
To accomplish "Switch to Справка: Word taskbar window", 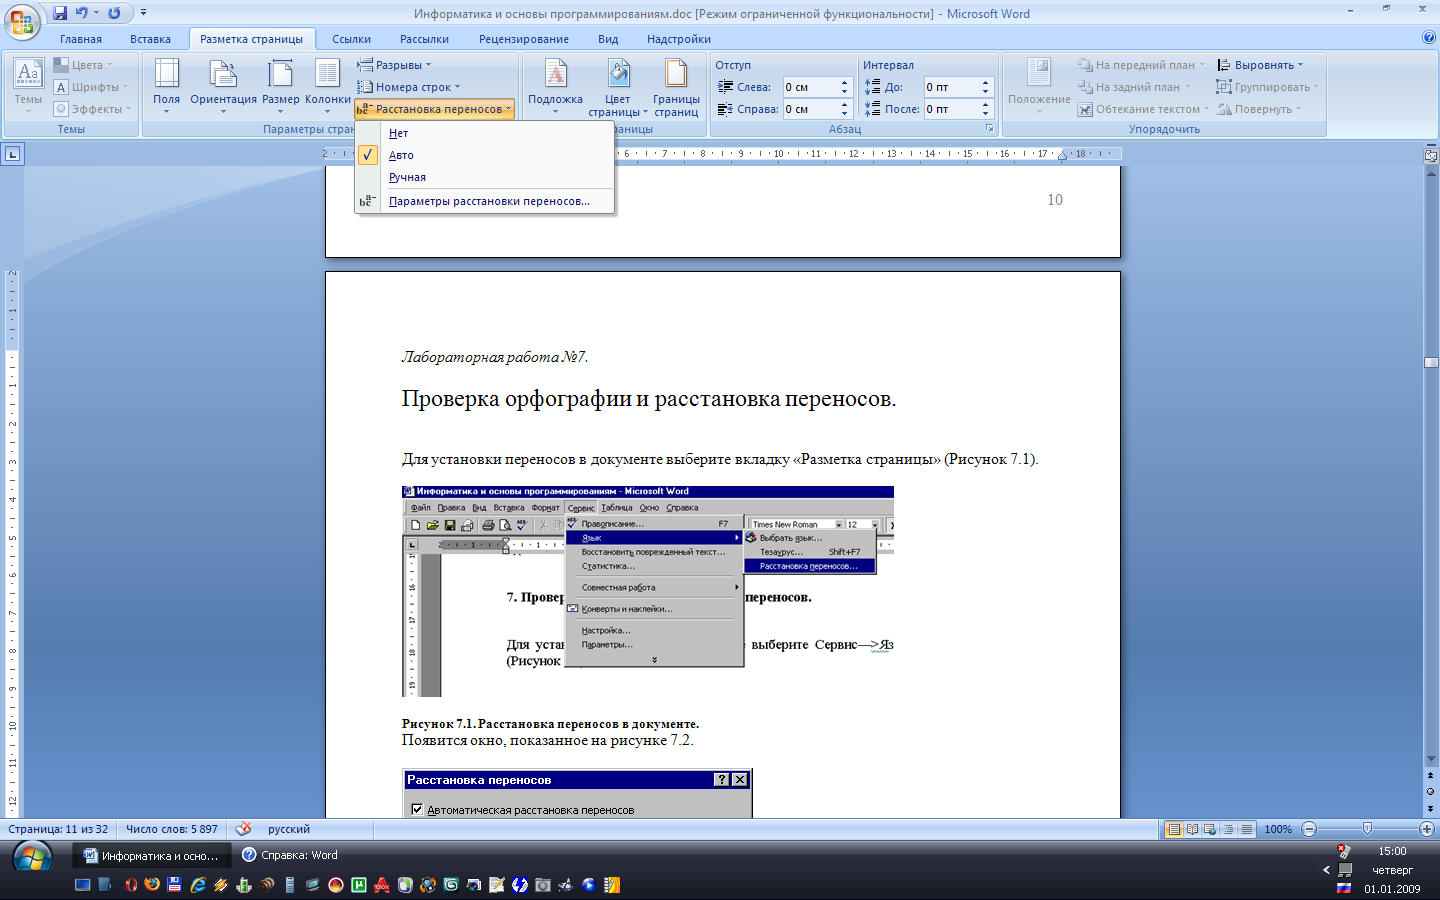I will tap(290, 855).
